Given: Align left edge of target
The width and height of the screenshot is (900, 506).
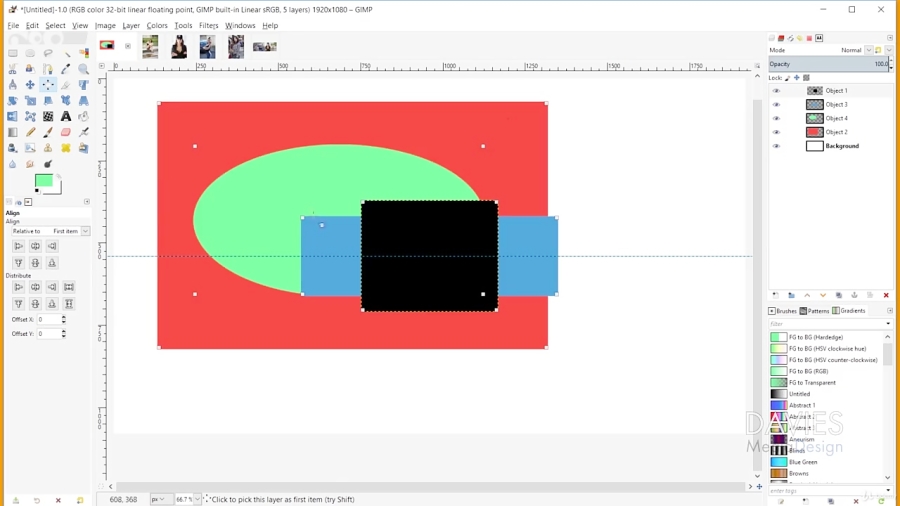Looking at the screenshot, I should click(x=18, y=246).
